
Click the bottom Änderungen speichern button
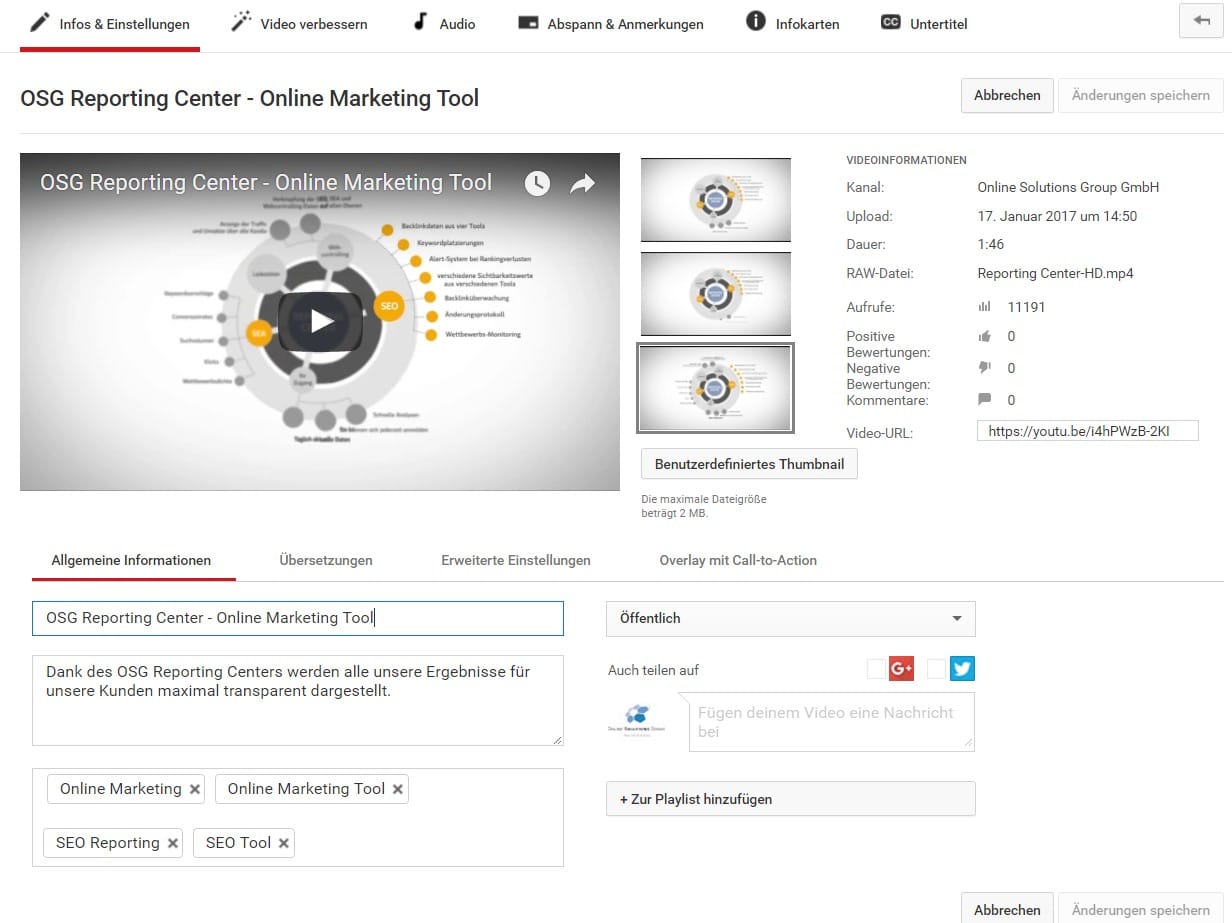click(1141, 908)
